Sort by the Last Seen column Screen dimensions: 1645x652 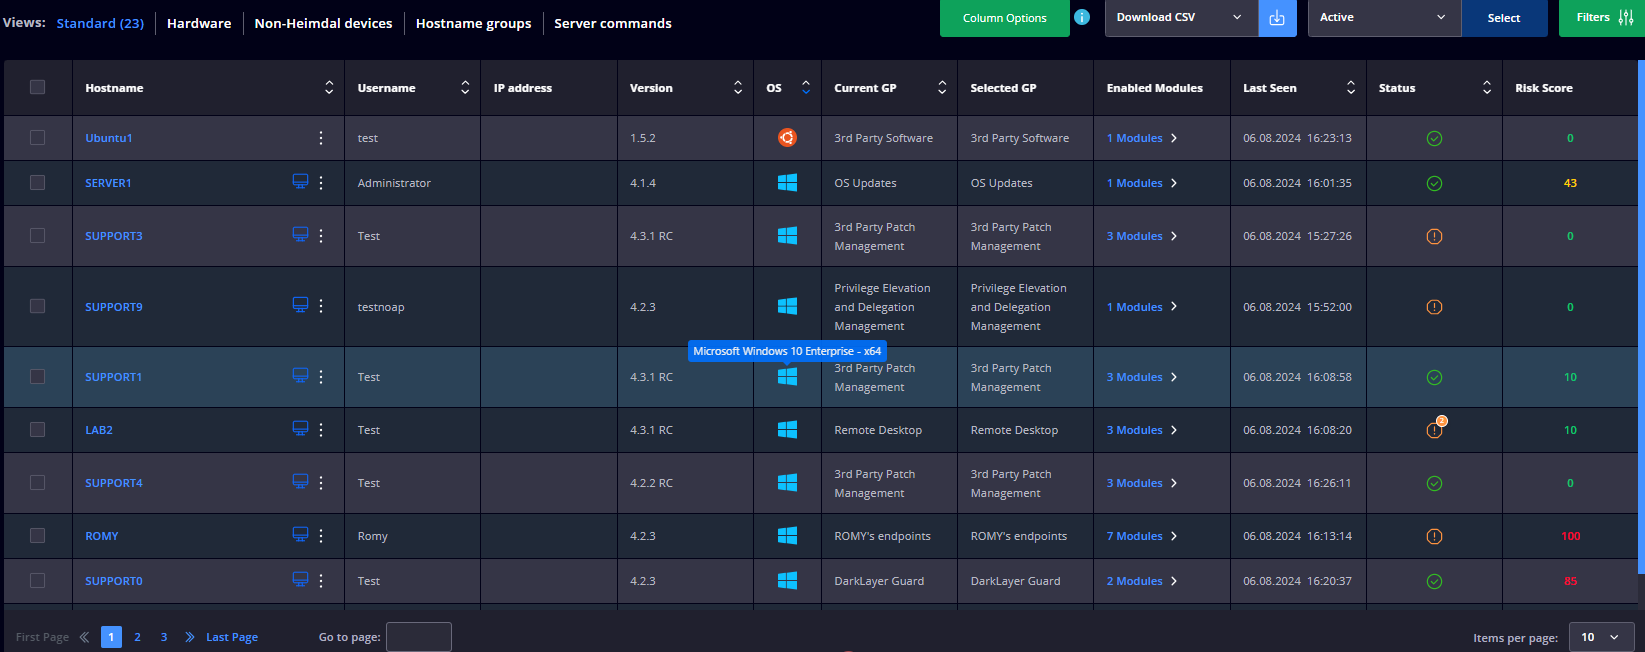click(1351, 88)
